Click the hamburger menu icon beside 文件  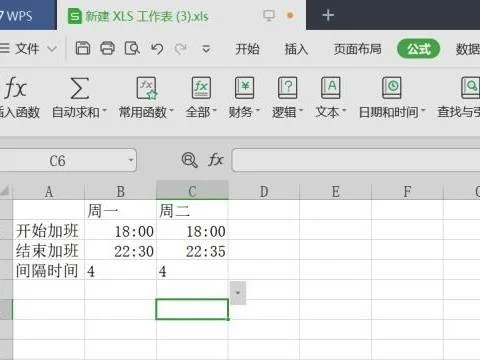pos(5,49)
